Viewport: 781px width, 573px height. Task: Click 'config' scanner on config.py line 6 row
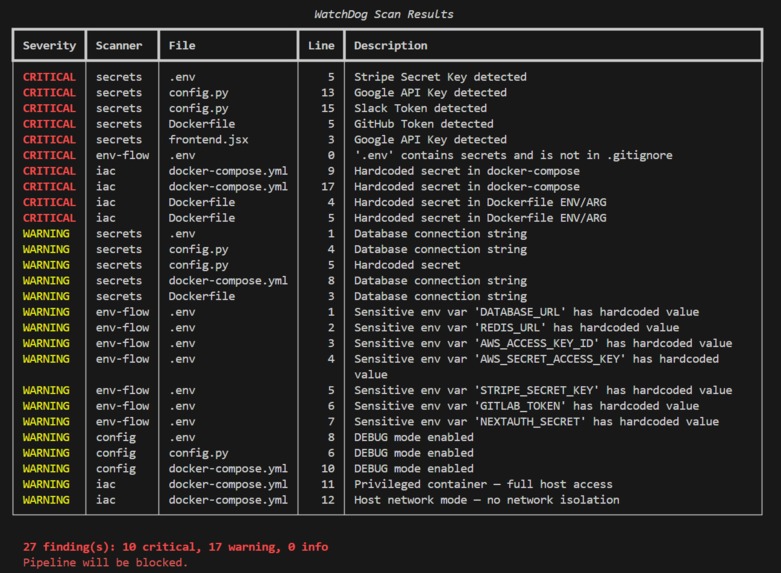click(x=116, y=452)
